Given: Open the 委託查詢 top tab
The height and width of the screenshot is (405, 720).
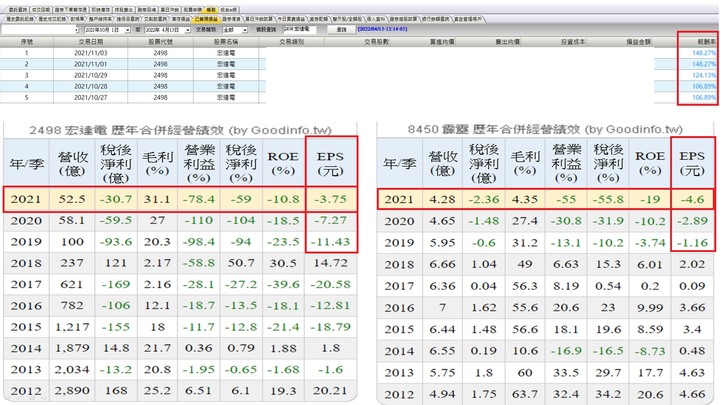Looking at the screenshot, I should 18,10.
